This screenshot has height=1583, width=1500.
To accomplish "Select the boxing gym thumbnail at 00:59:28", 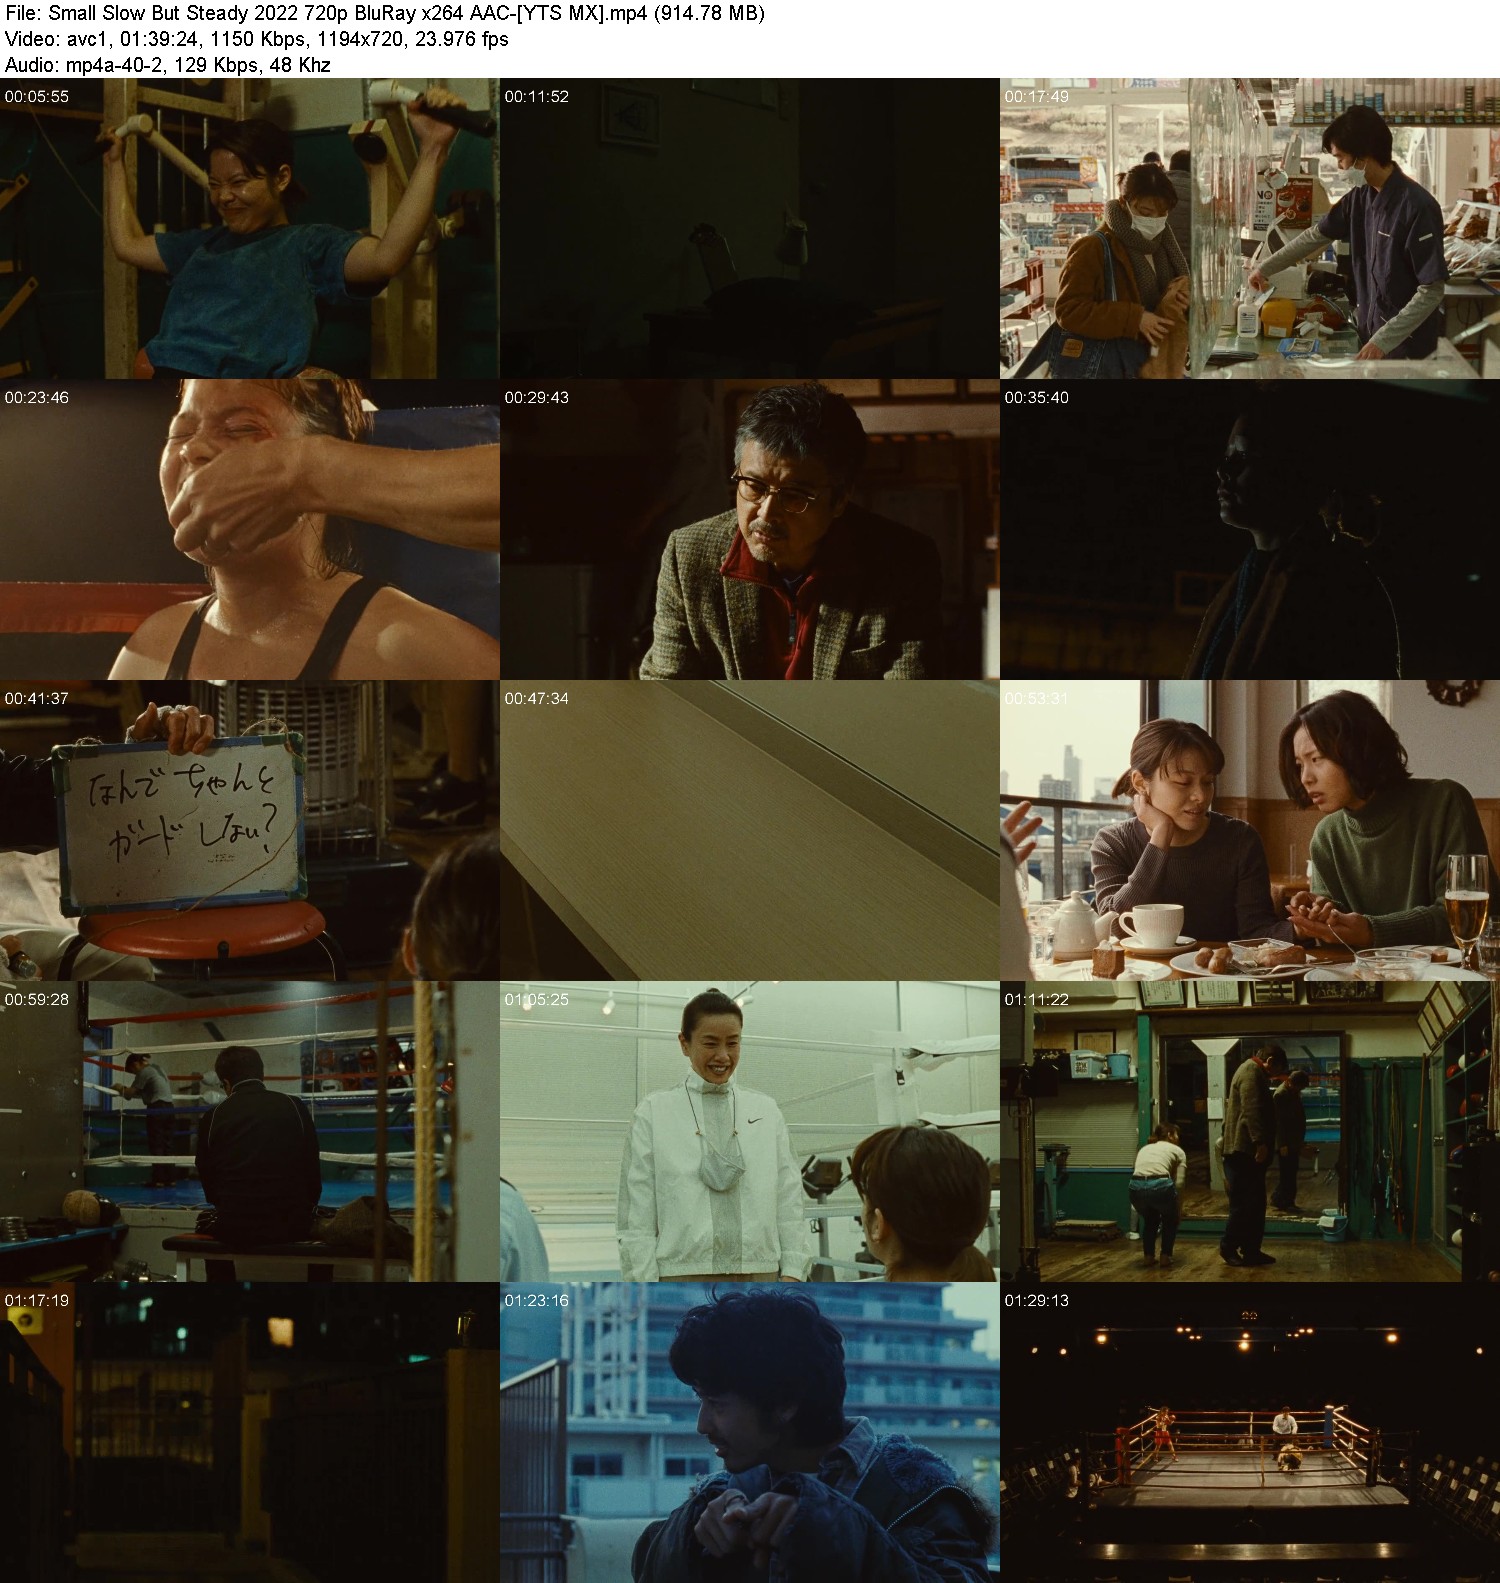I will point(250,1131).
